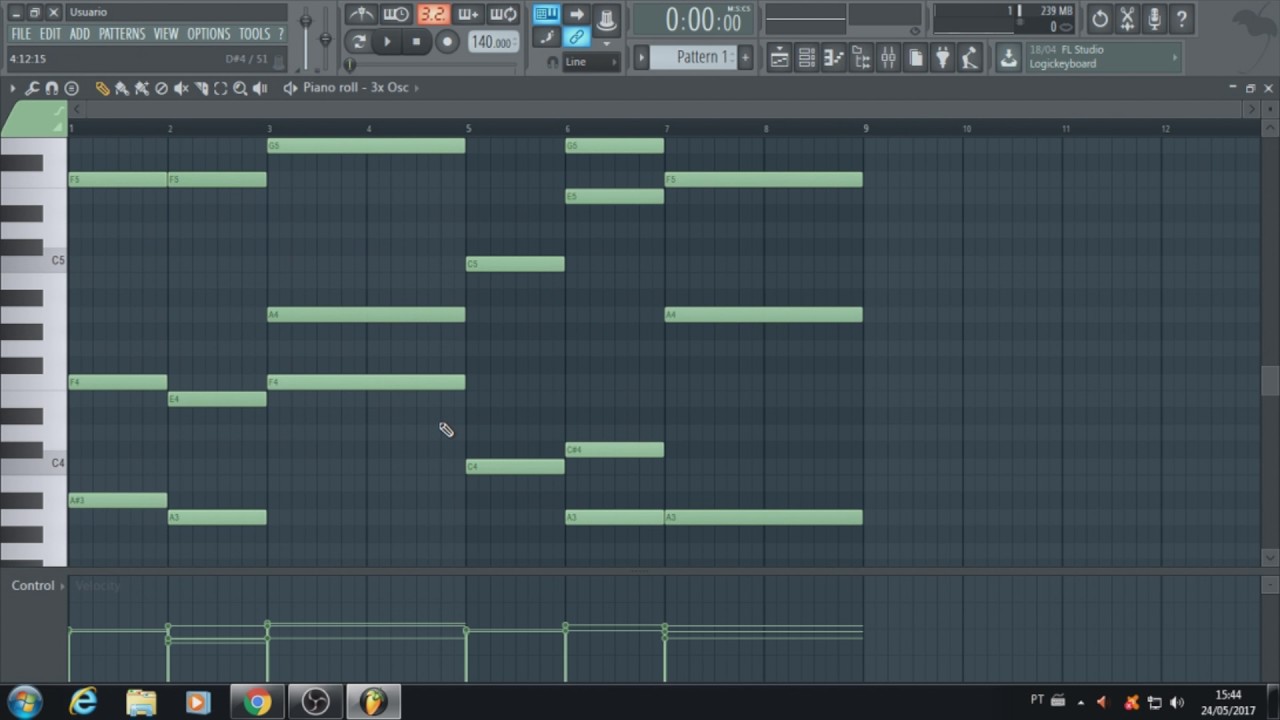The image size is (1280, 720).
Task: Select the Mute tool with crossed speaker
Action: click(181, 88)
